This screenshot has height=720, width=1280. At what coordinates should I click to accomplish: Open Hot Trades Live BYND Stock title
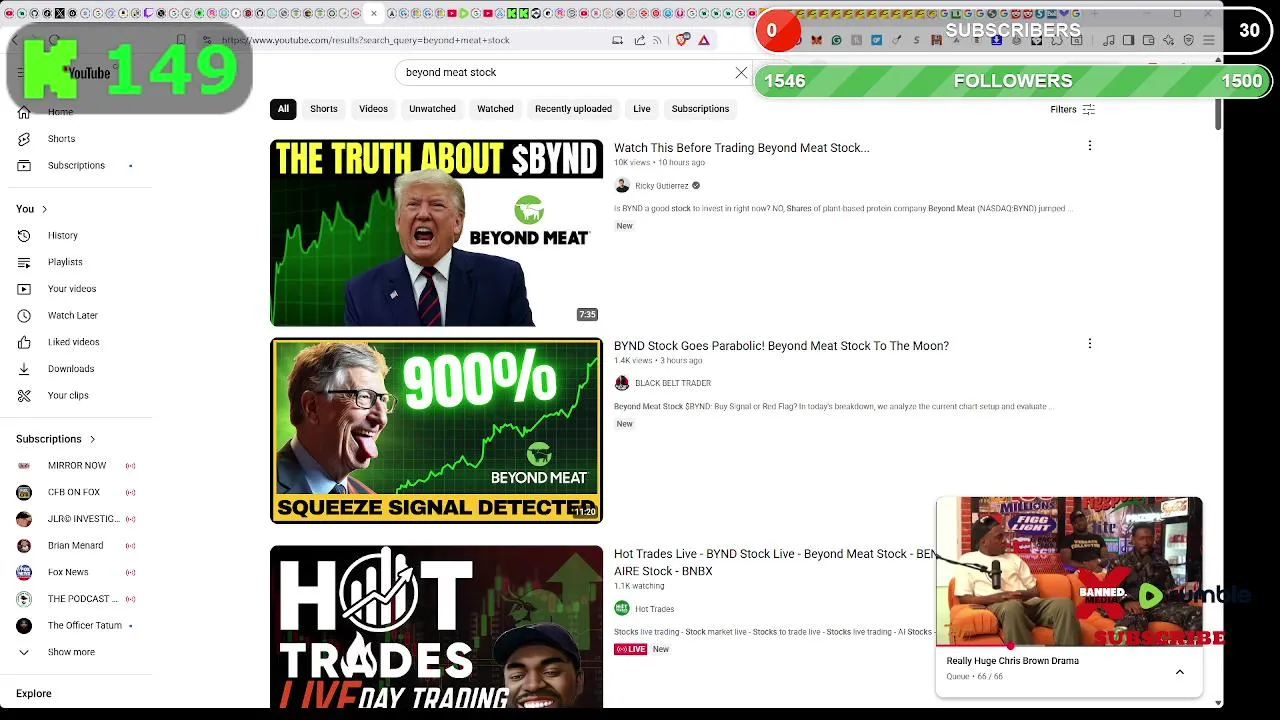point(775,562)
